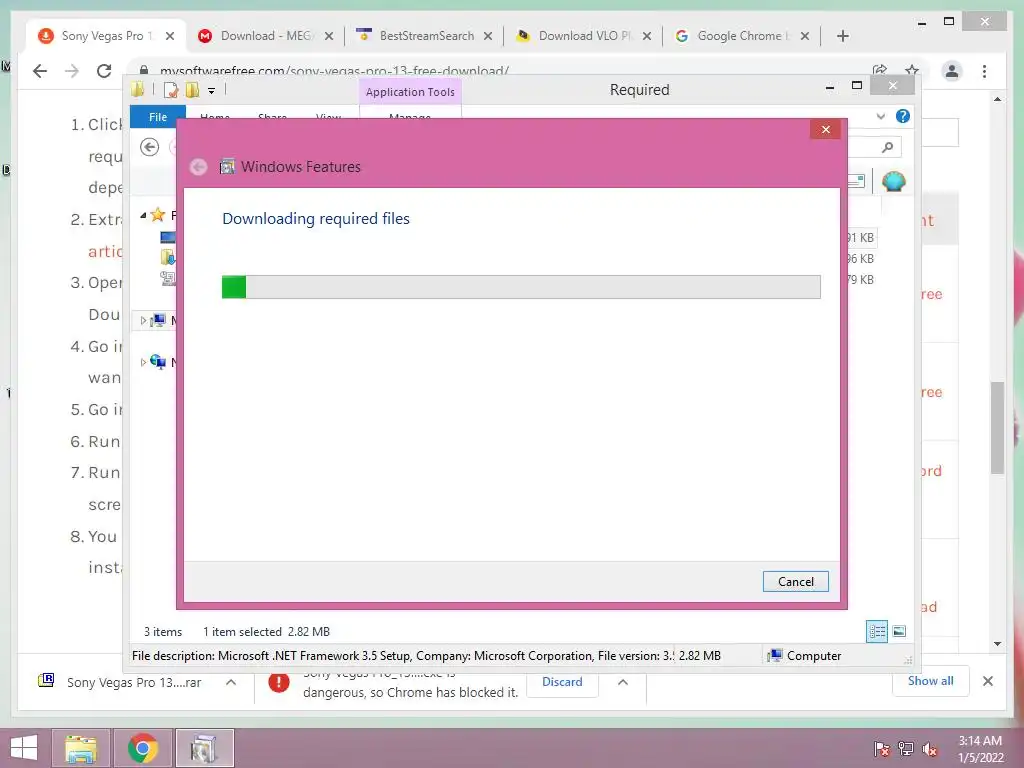Click Chrome forward arrow
1024x768 pixels.
pyautogui.click(x=72, y=71)
